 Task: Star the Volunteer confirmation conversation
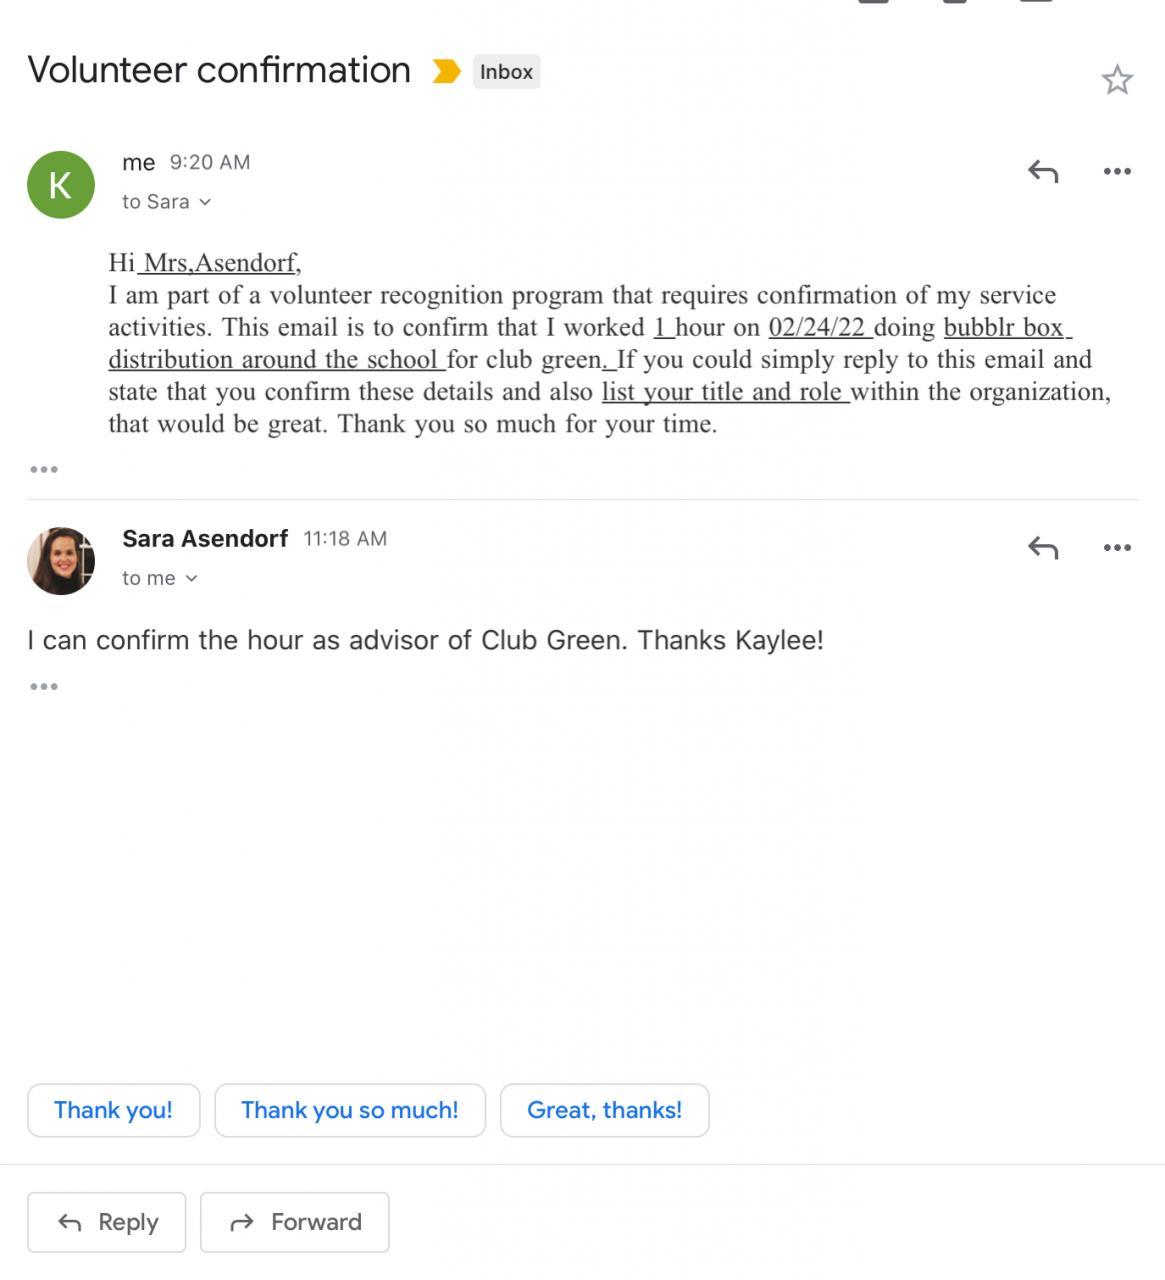[x=1116, y=80]
